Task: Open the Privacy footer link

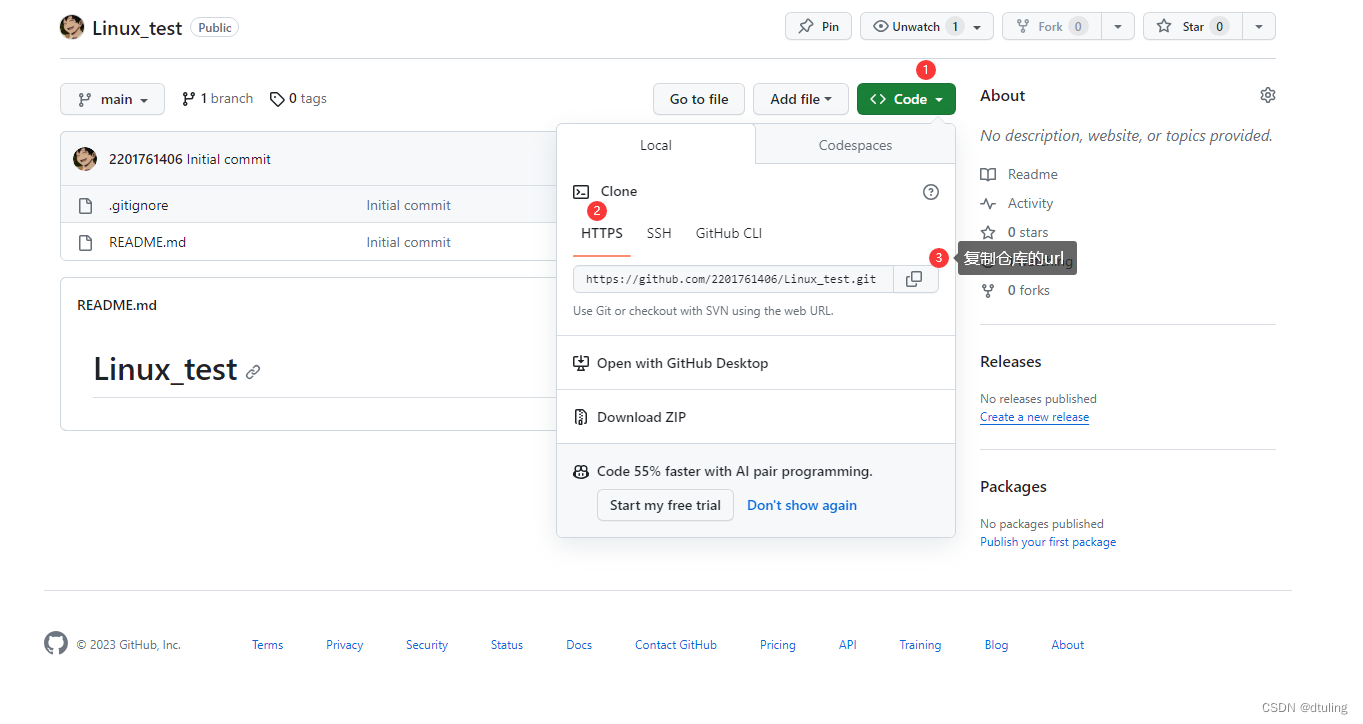Action: click(x=344, y=645)
